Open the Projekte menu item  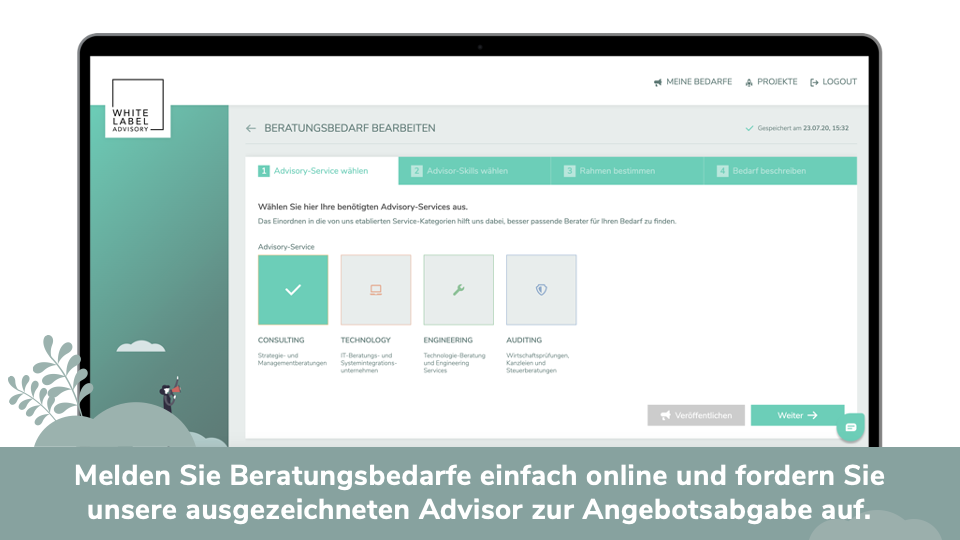click(x=777, y=82)
